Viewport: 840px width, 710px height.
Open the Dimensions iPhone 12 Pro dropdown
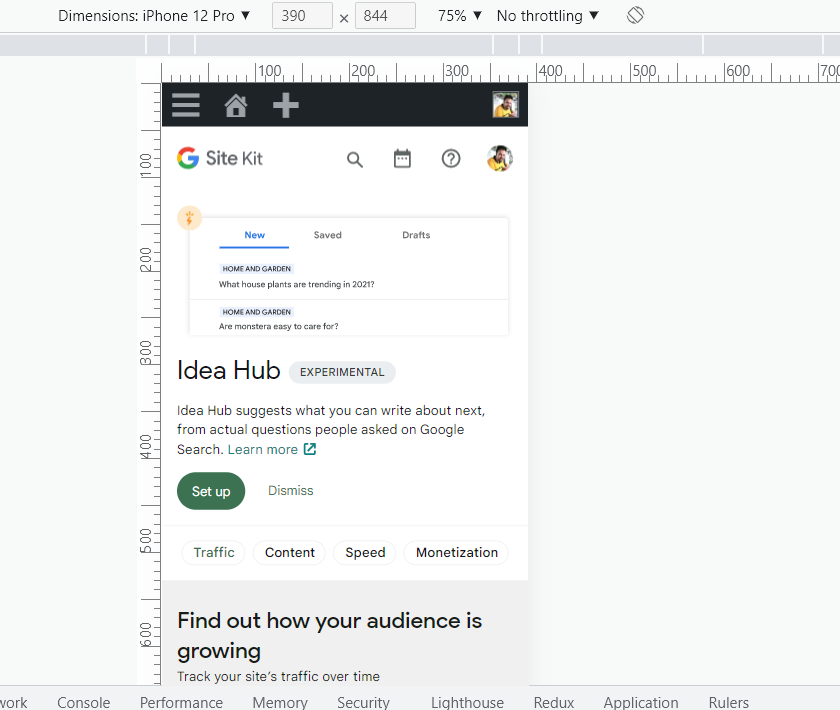154,16
